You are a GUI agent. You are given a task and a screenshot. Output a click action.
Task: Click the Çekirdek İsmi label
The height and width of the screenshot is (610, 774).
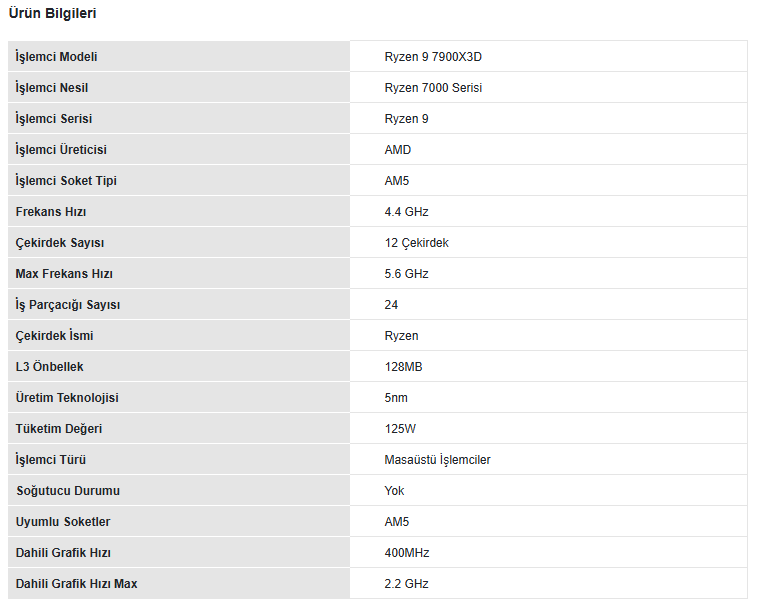(x=55, y=336)
